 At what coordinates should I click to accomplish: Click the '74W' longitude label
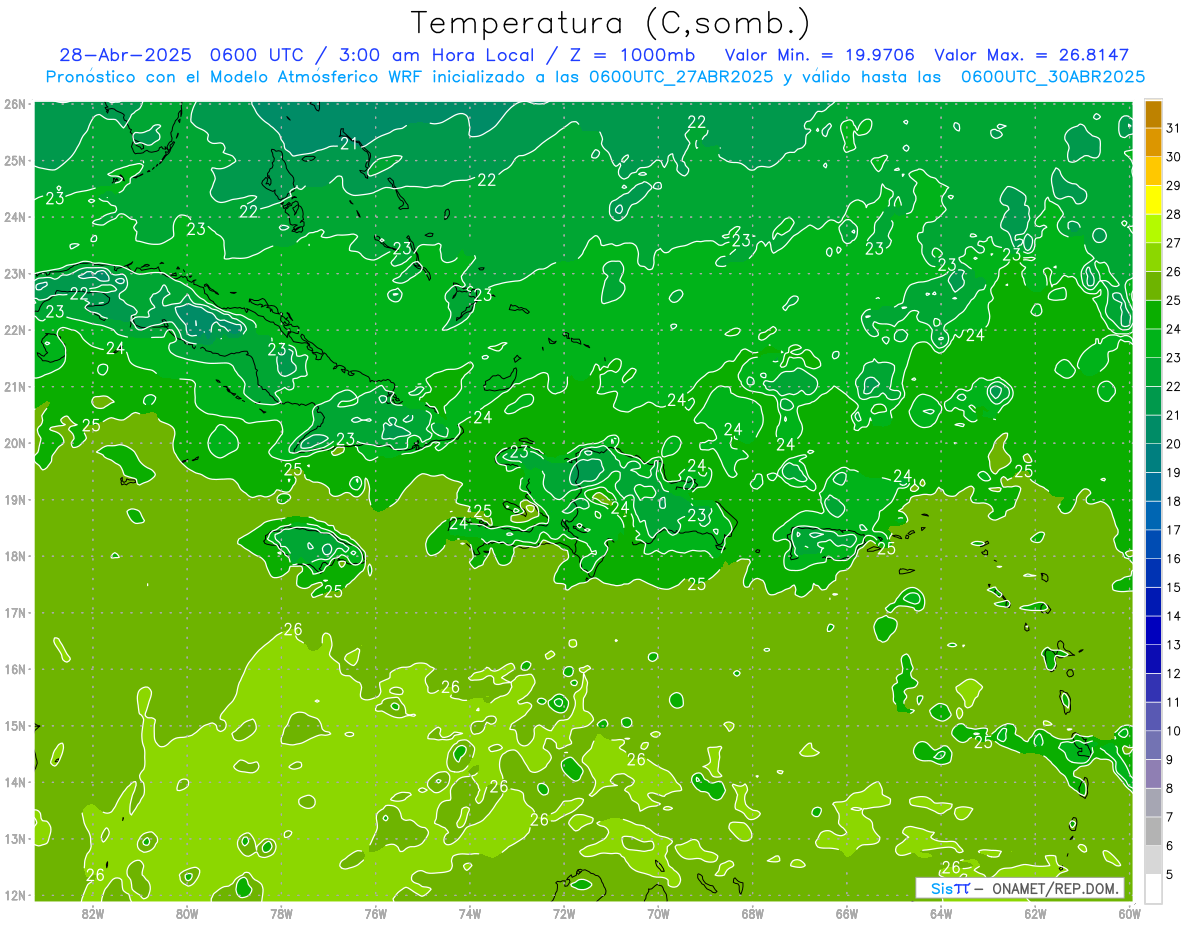(x=470, y=913)
